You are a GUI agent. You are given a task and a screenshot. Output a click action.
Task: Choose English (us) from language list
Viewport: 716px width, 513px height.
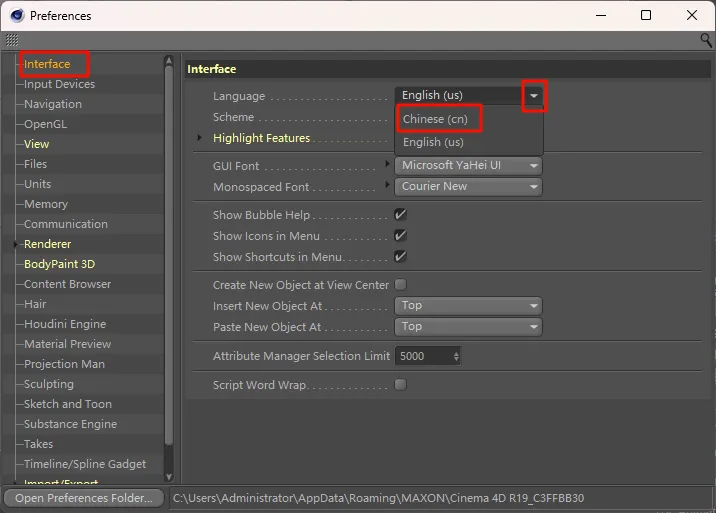[433, 142]
